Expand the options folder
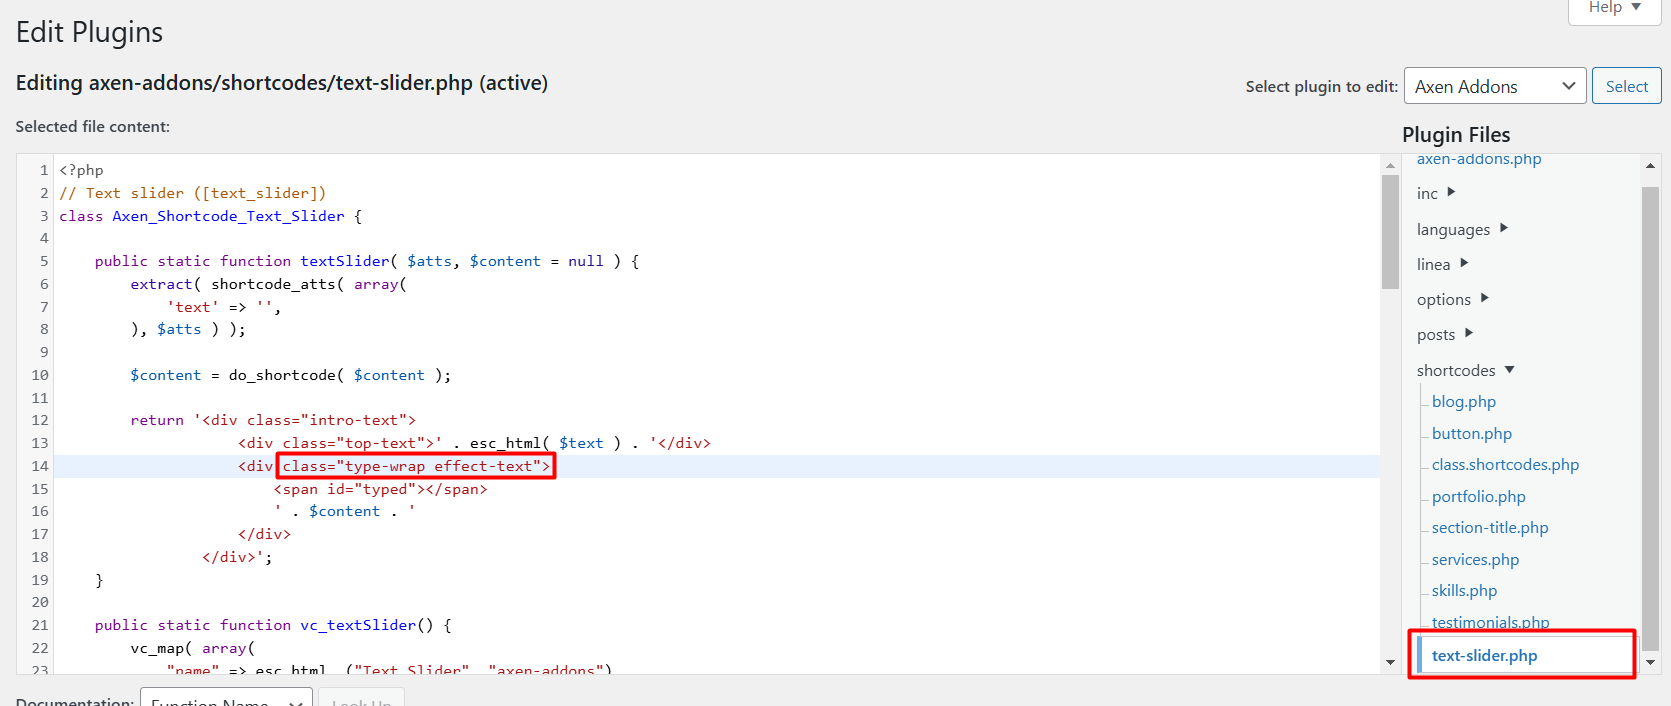Image resolution: width=1671 pixels, height=706 pixels. click(1453, 299)
